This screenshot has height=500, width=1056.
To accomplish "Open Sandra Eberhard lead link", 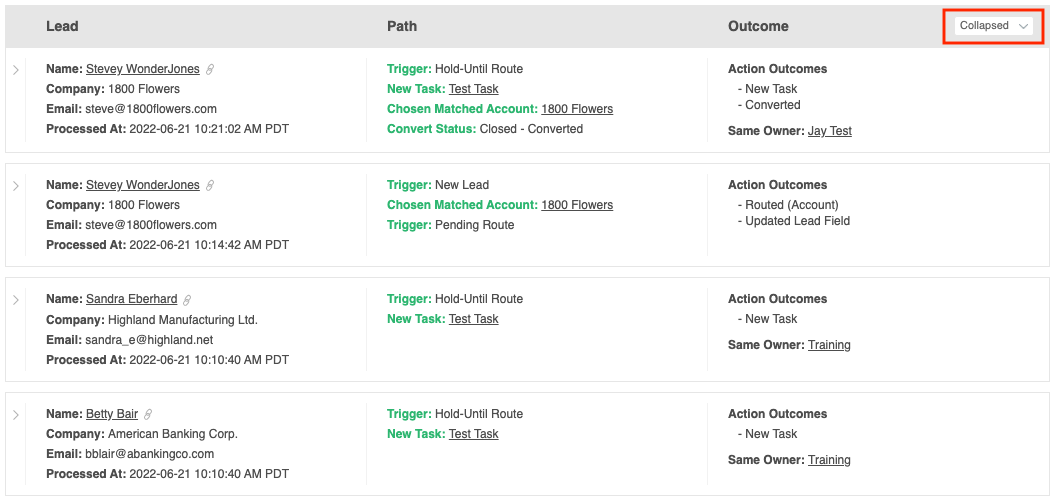I will coord(132,299).
